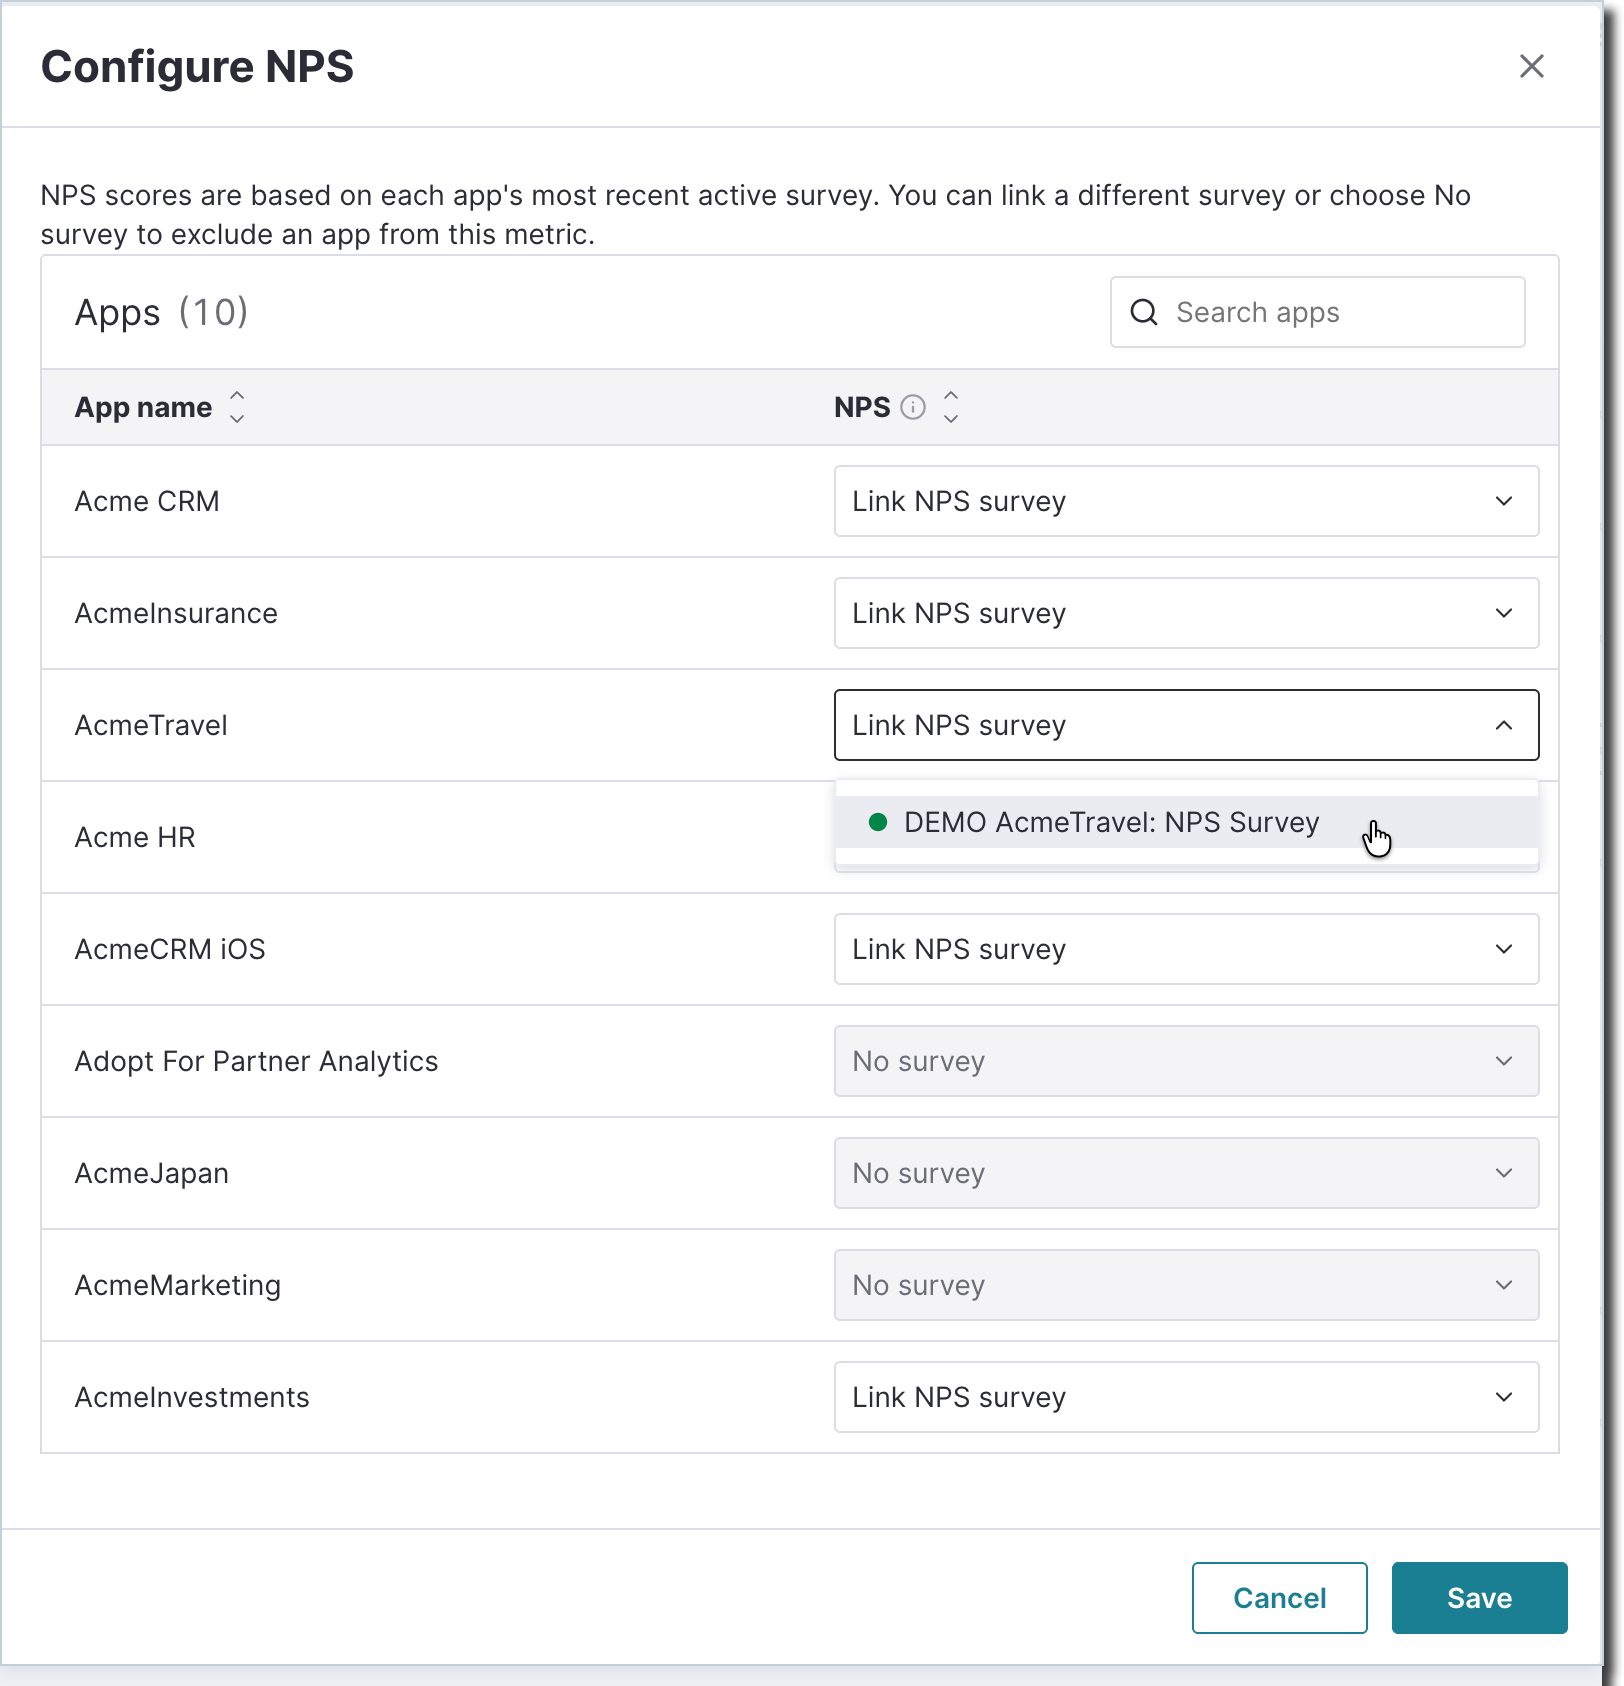
Task: Open Acme CRM survey dropdown
Action: (1186, 501)
